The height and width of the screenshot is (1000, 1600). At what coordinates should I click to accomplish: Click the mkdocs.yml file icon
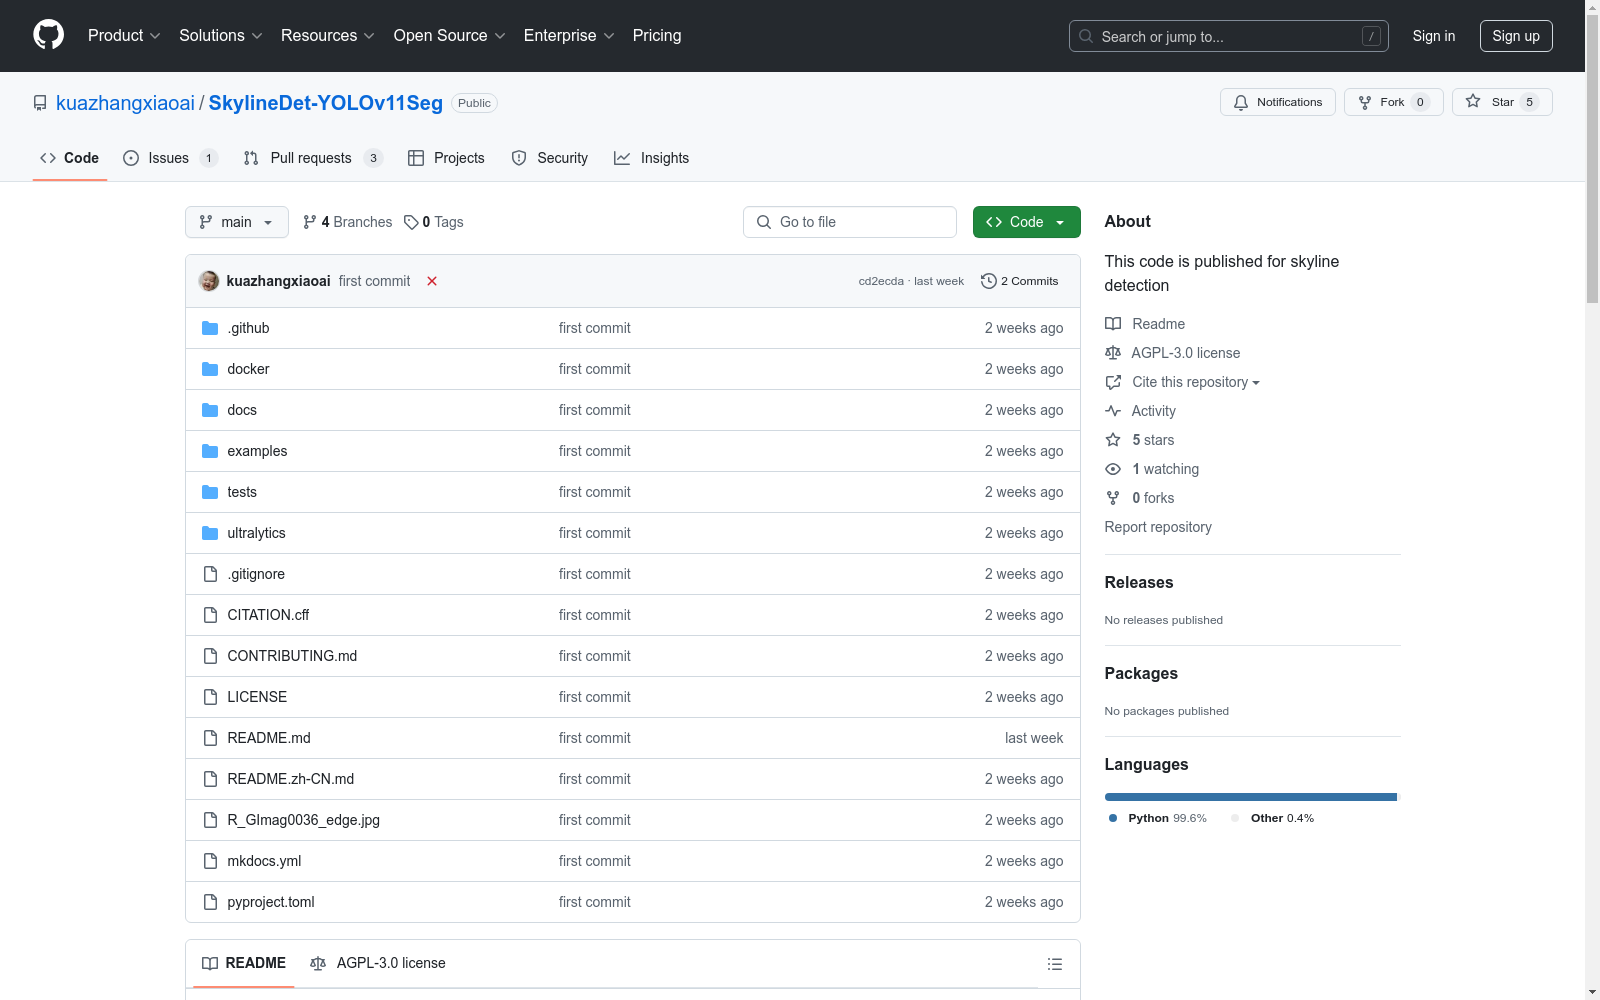pyautogui.click(x=210, y=861)
